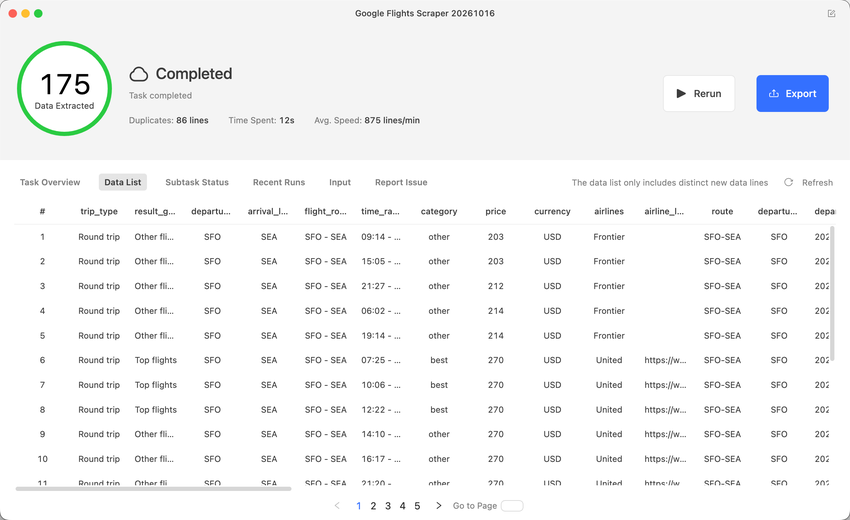The image size is (850, 520).
Task: Go to the next page with right chevron
Action: coord(439,505)
